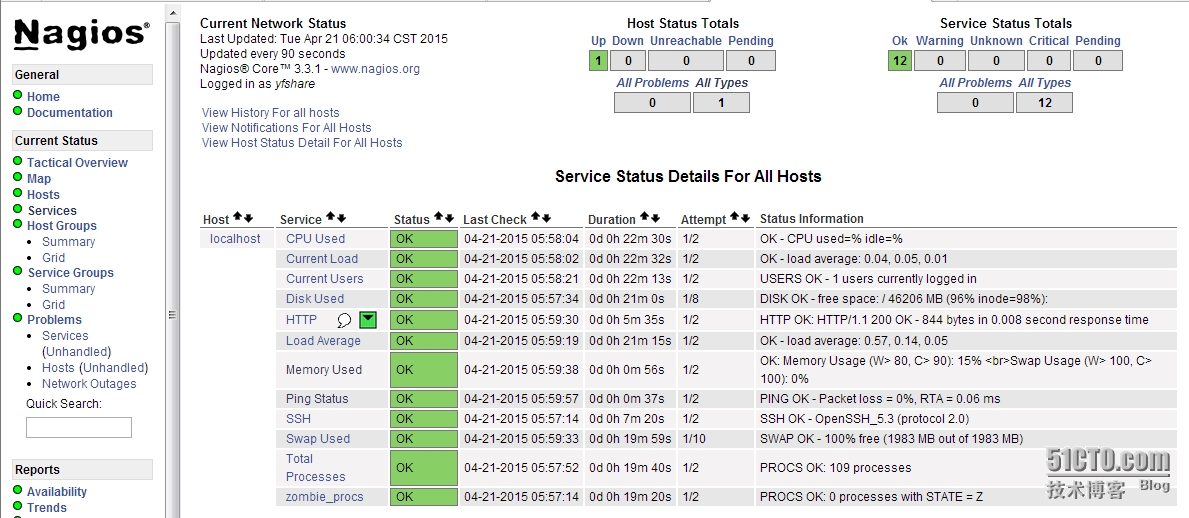Viewport: 1189px width, 518px height.
Task: Open Service Groups Grid
Action: click(x=53, y=305)
